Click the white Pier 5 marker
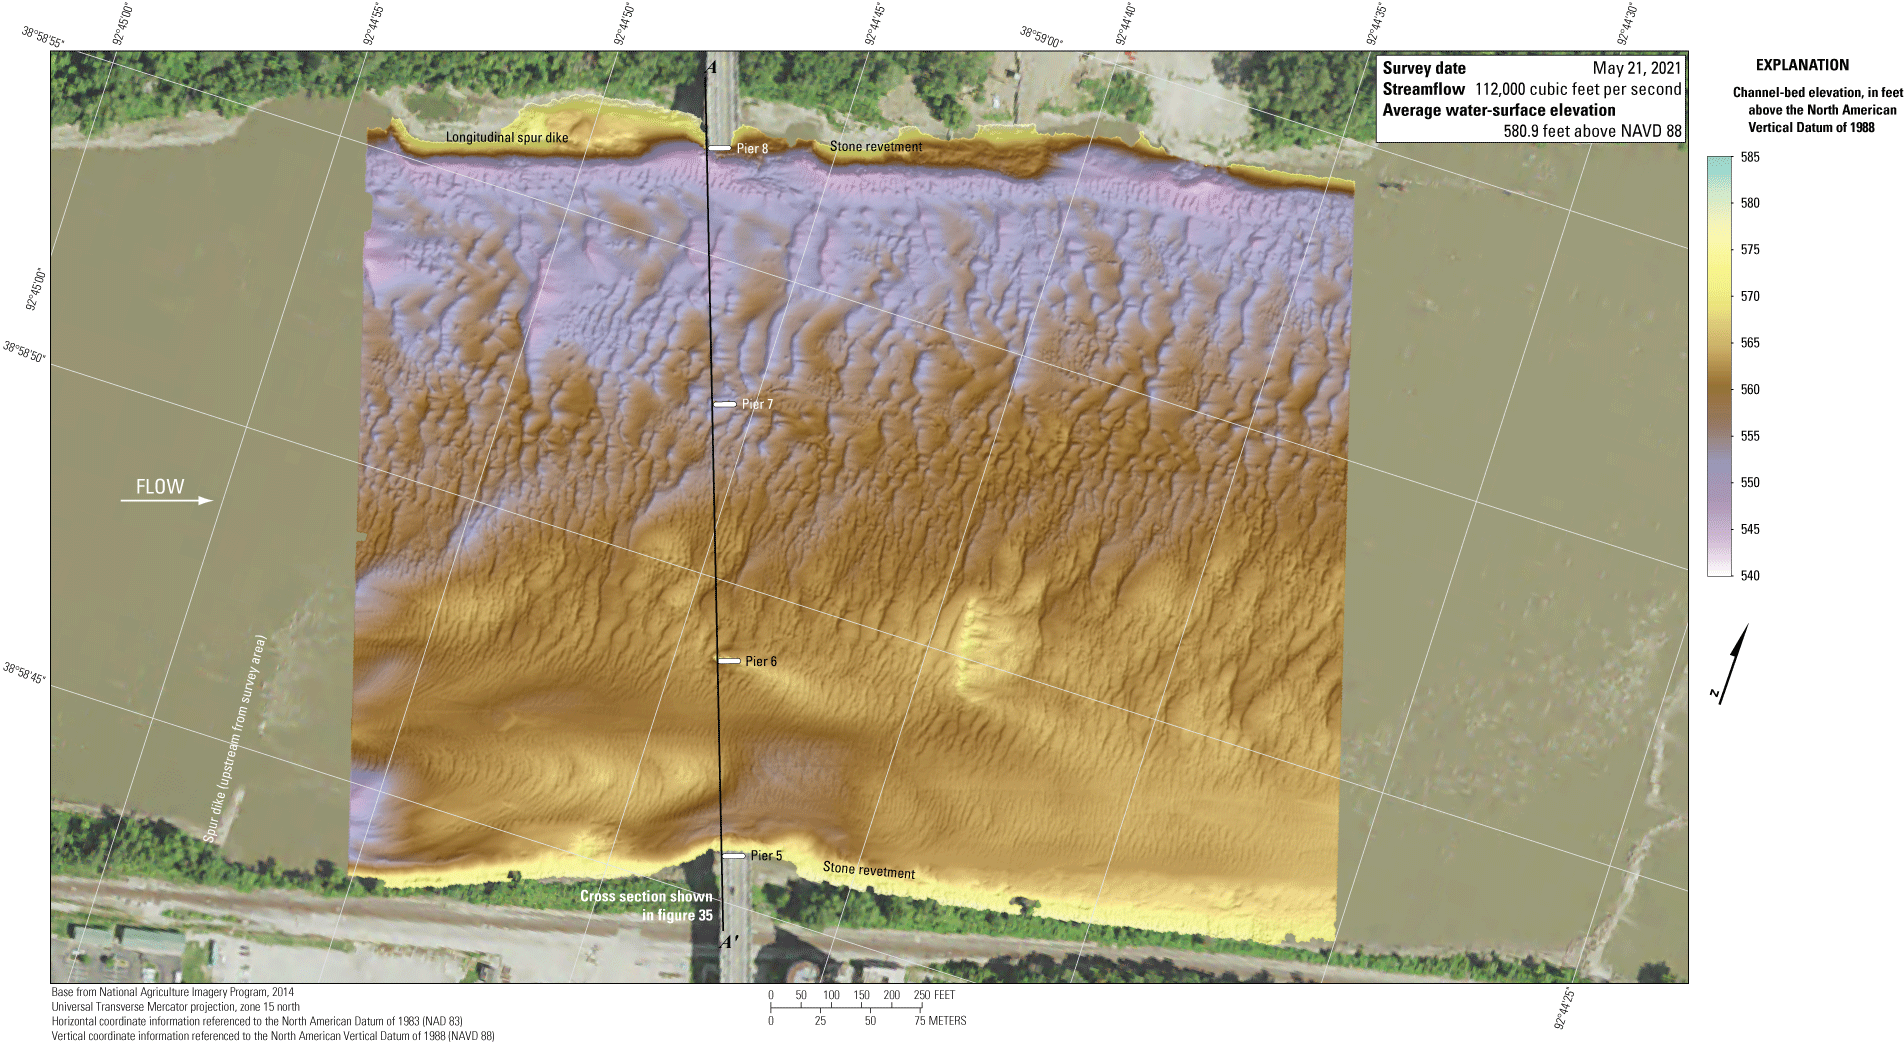The height and width of the screenshot is (1043, 1904). pos(734,856)
